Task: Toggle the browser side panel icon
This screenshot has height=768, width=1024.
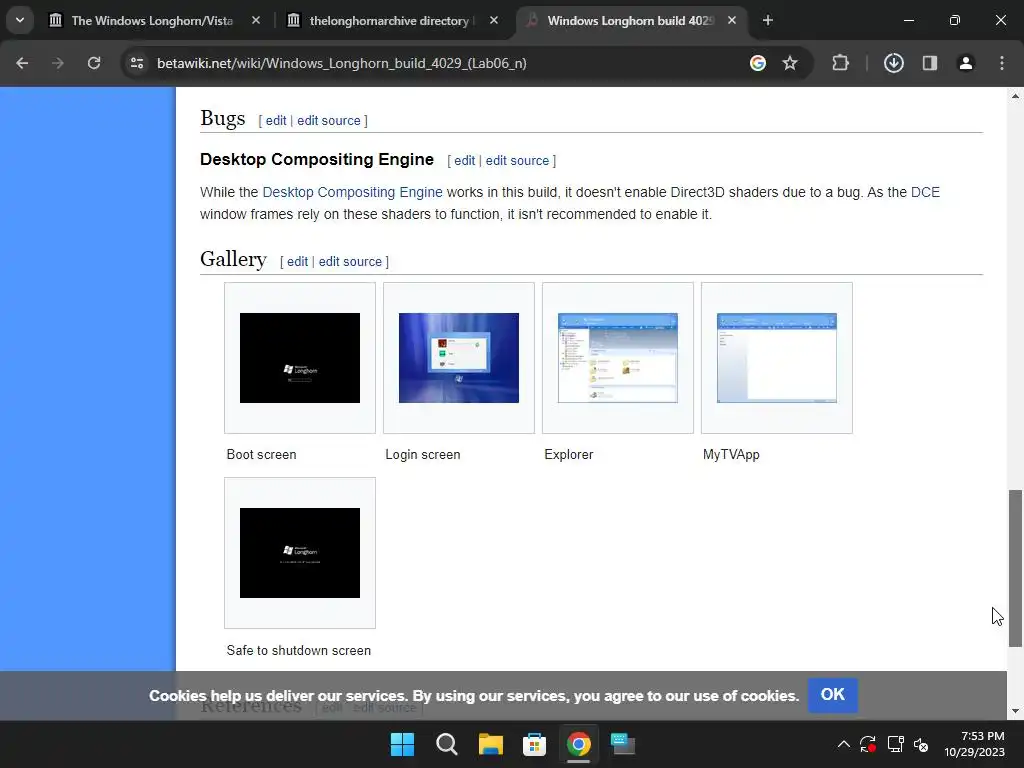Action: (x=930, y=63)
